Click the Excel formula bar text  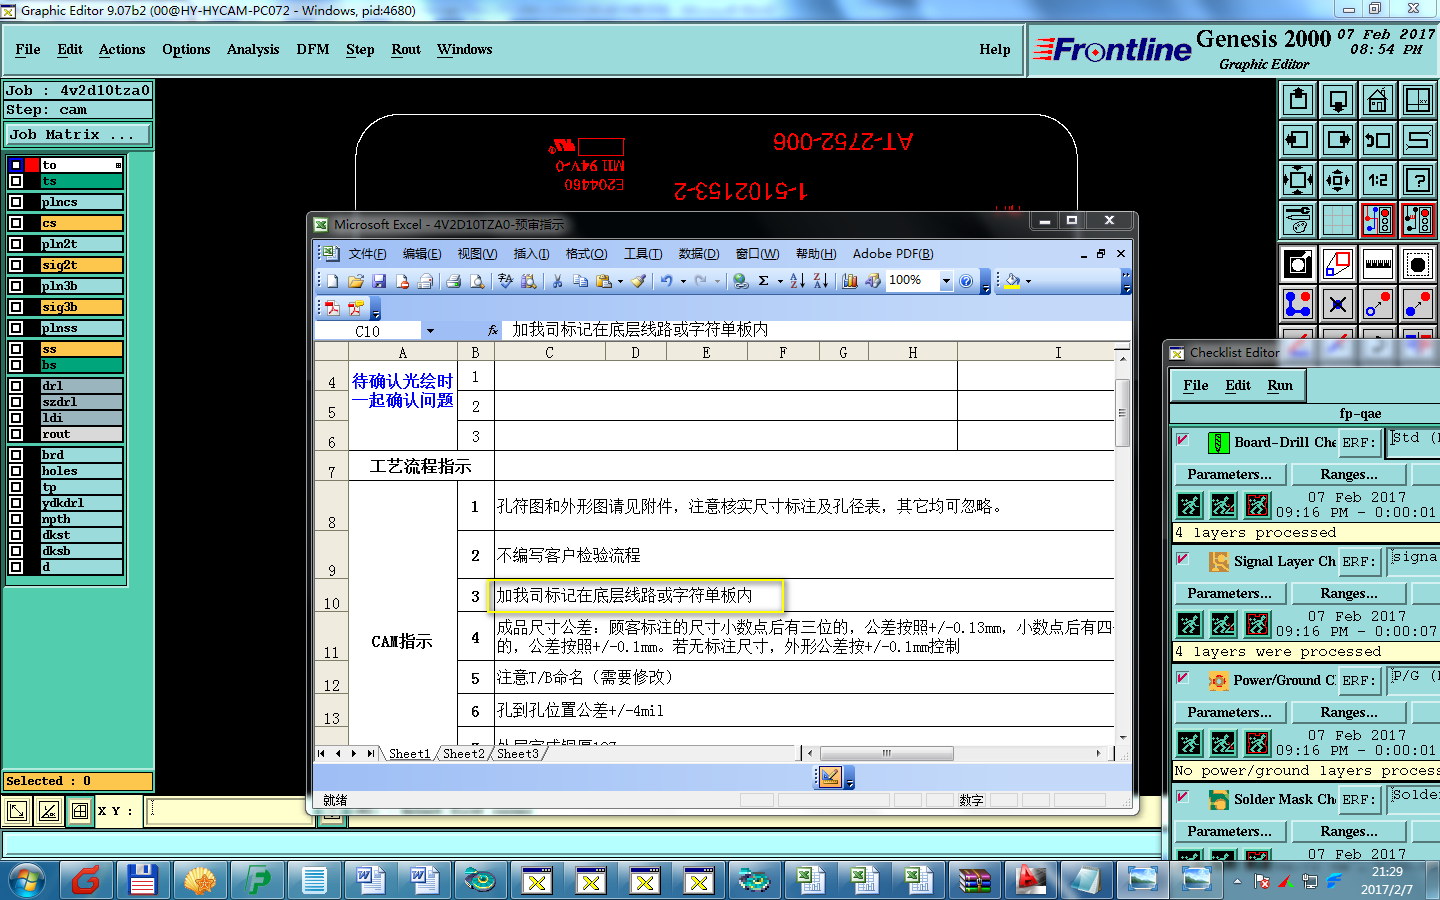click(x=640, y=330)
